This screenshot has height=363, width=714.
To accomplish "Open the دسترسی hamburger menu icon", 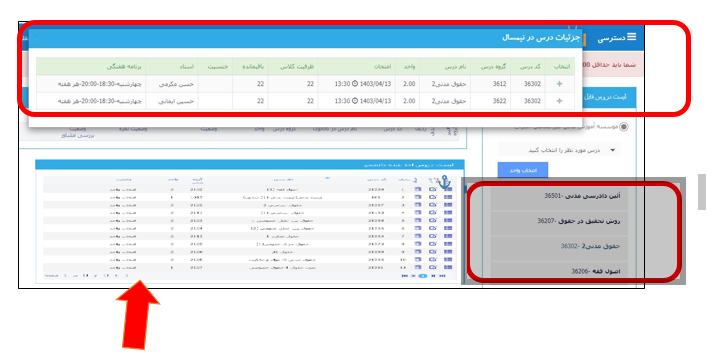I will 631,37.
